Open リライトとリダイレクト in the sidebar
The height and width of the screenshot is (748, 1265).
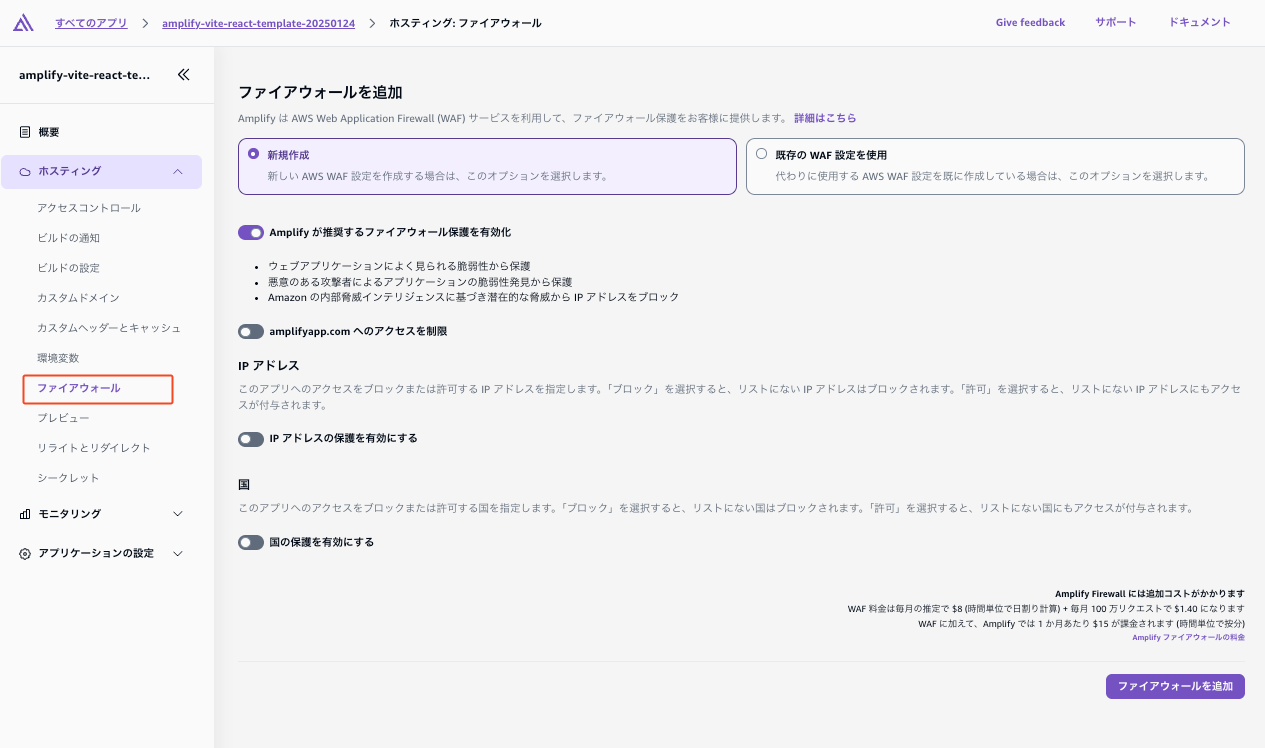point(94,448)
